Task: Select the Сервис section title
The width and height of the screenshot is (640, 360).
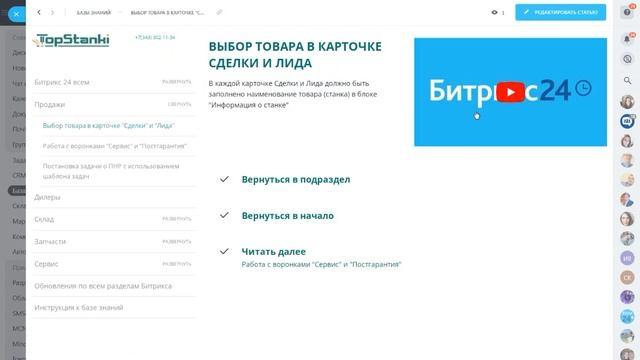Action: coord(46,264)
